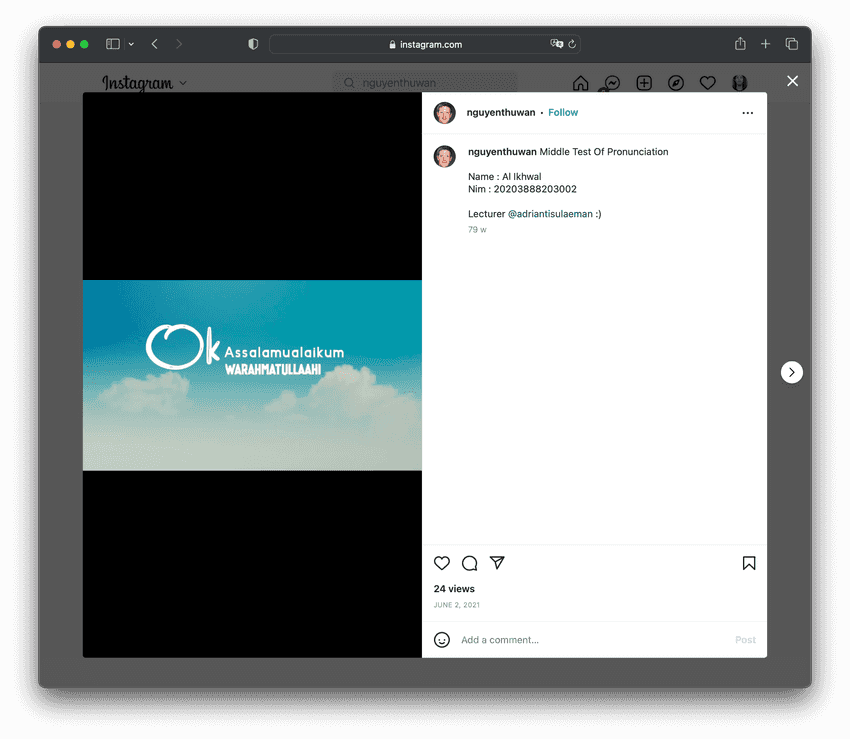850x739 pixels.
Task: Open Safari share menu
Action: (740, 44)
